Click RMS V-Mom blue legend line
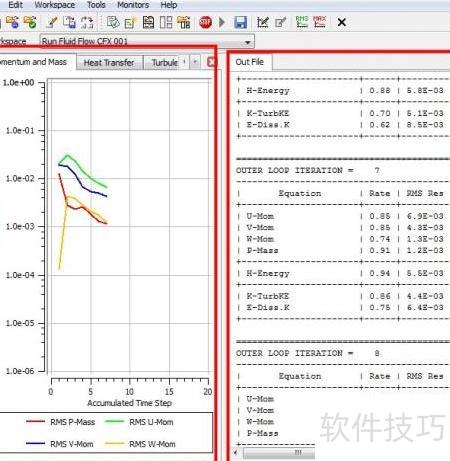 (x=35, y=443)
